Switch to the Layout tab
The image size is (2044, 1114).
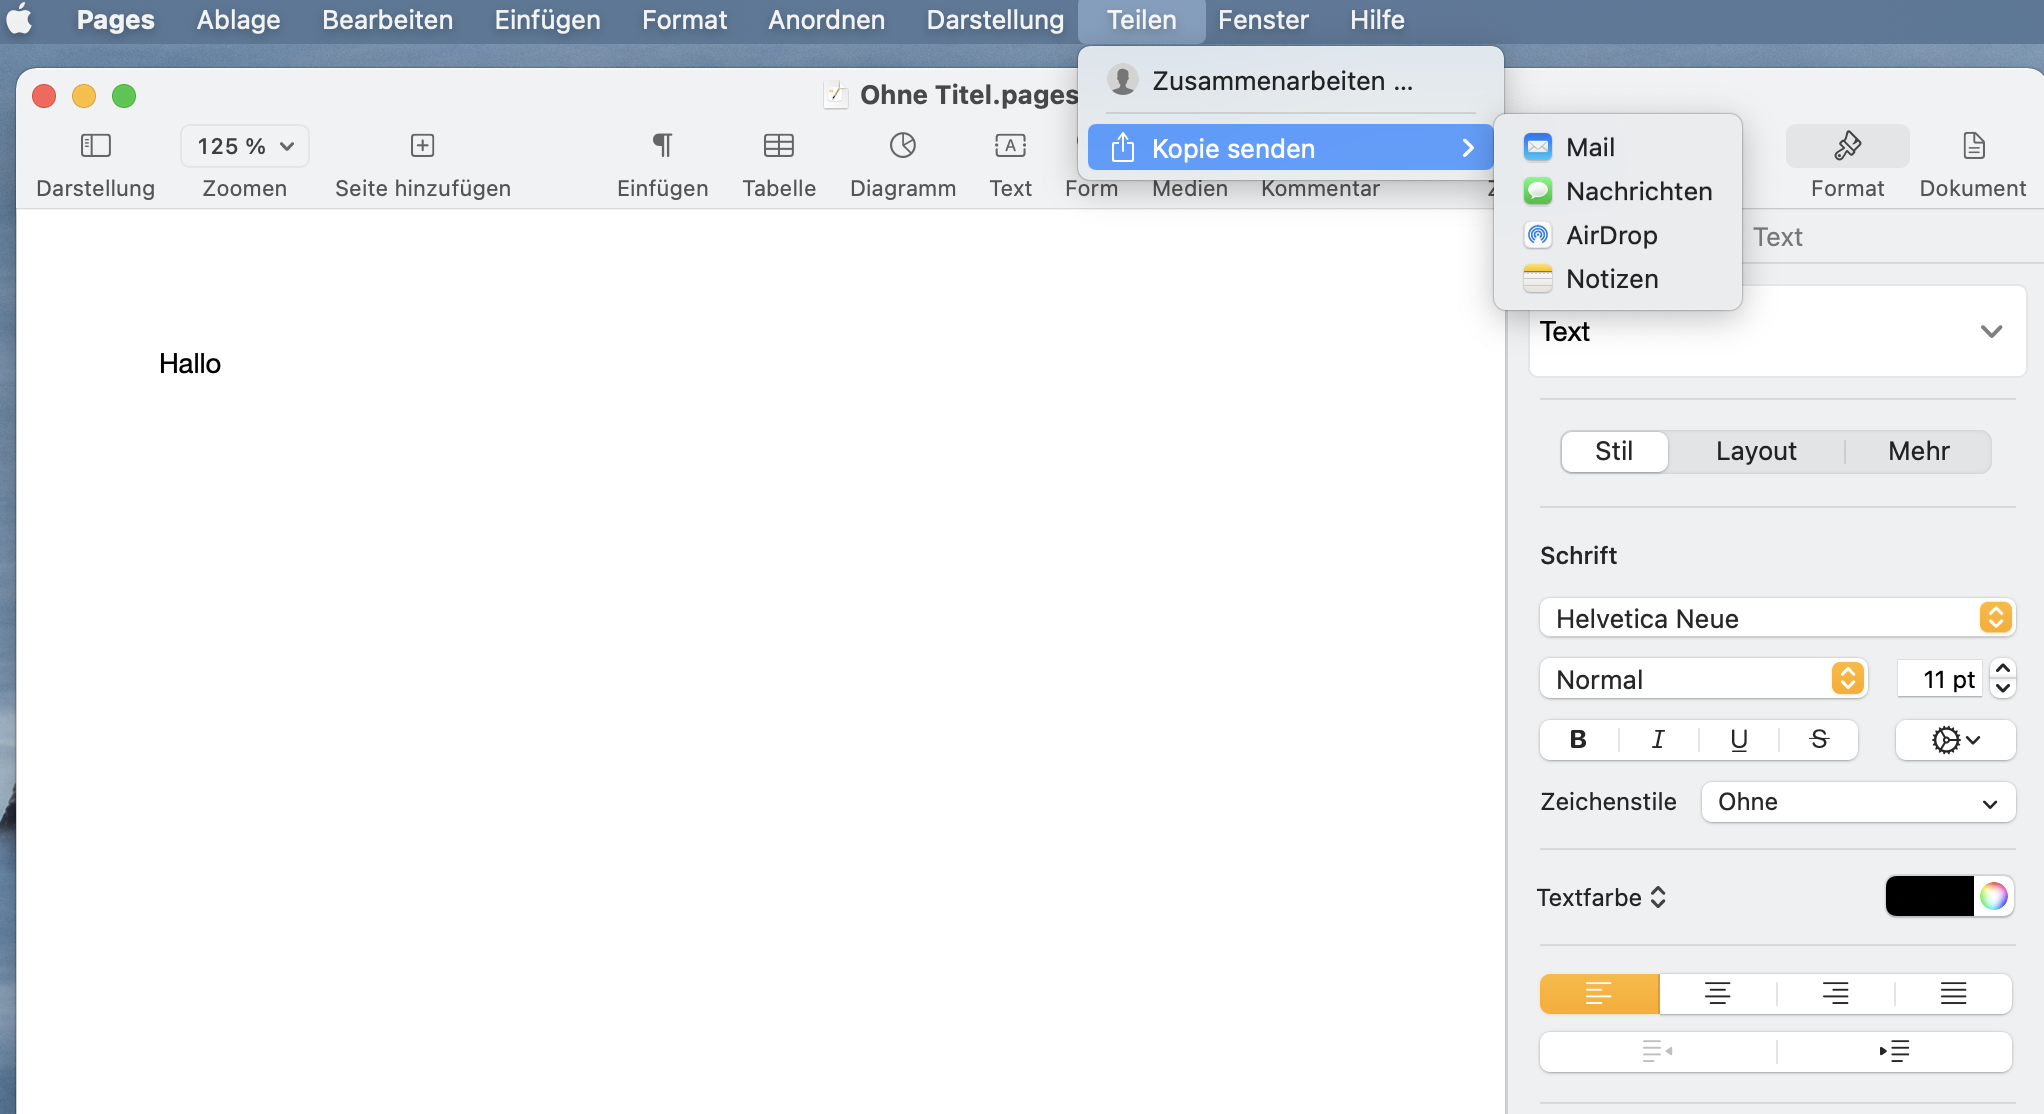point(1755,451)
